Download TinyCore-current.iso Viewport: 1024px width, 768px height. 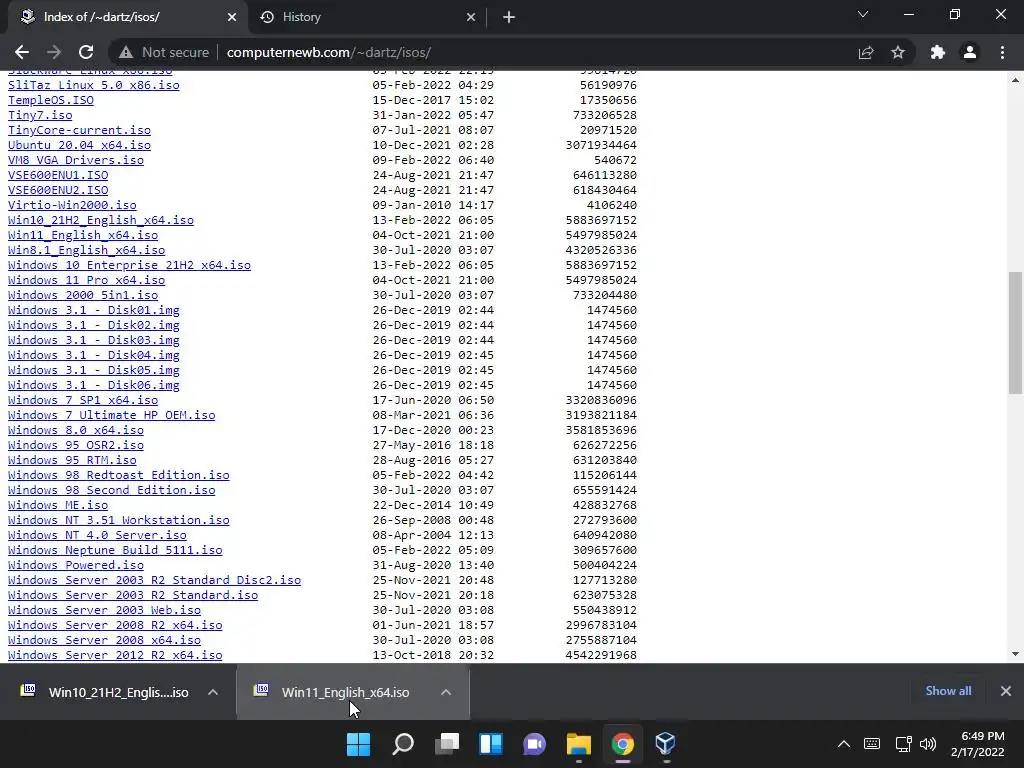[79, 130]
